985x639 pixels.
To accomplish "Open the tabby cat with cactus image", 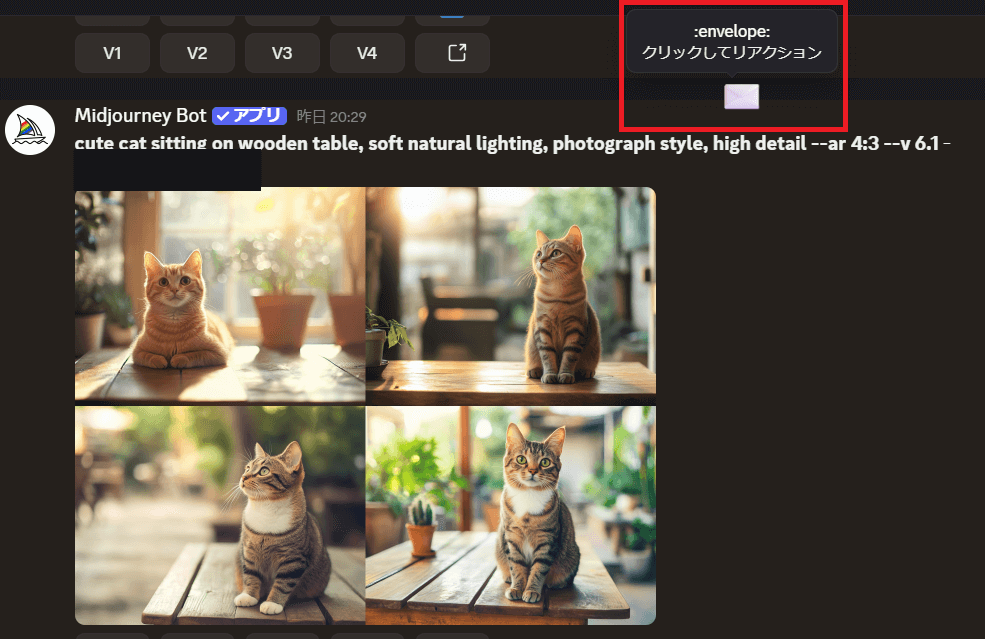I will [511, 515].
